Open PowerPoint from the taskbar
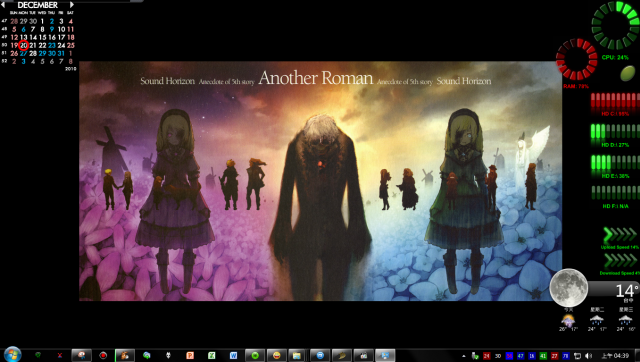Viewport: 640px width, 362px height. point(190,355)
